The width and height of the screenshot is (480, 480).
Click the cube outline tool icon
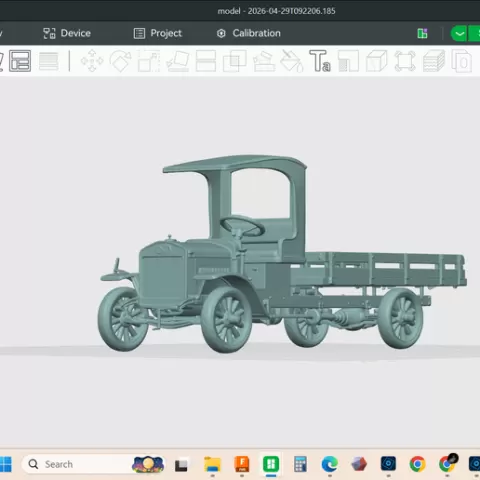point(377,61)
